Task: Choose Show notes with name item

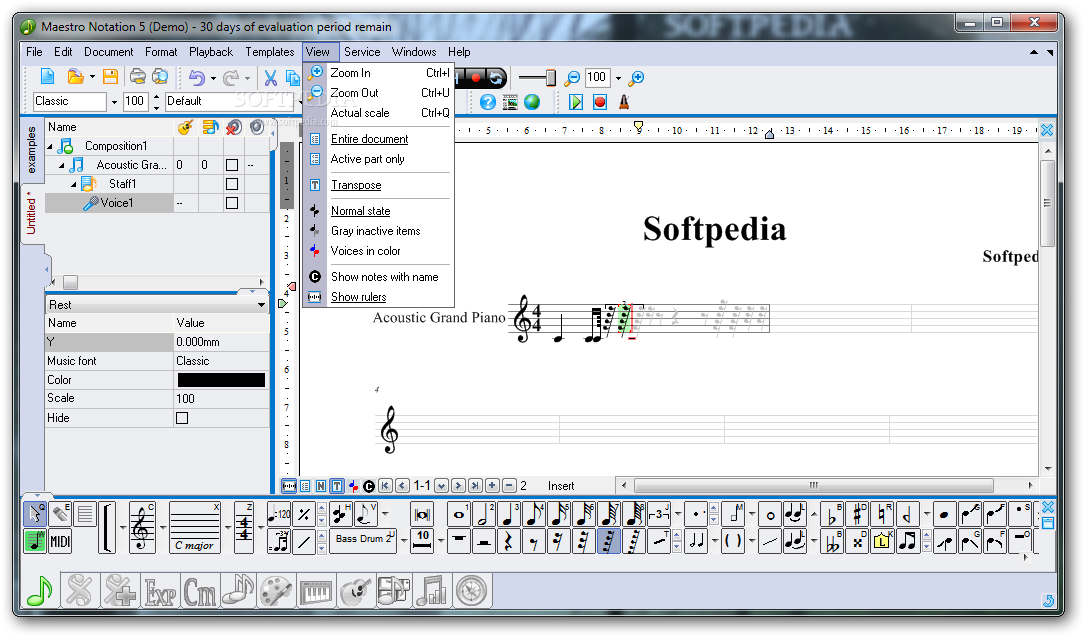Action: 379,277
